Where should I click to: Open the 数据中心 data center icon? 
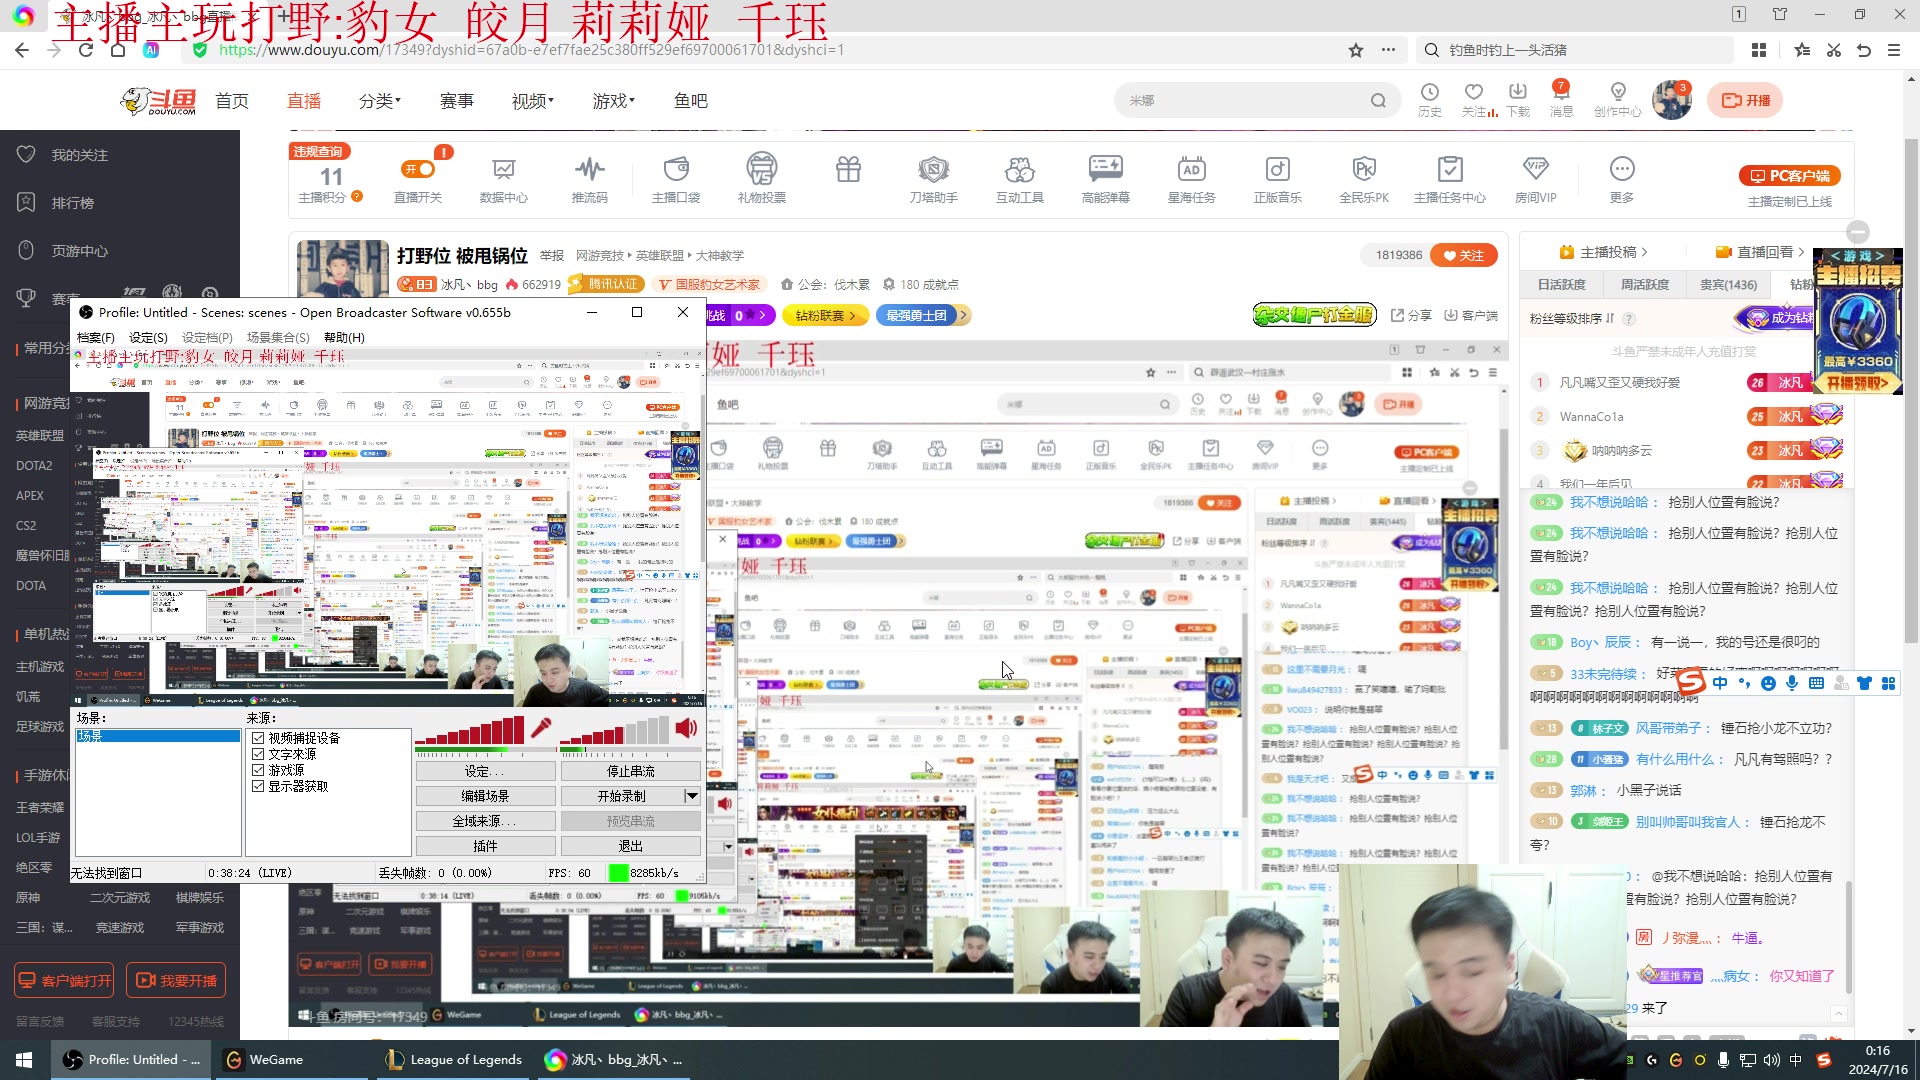click(503, 178)
